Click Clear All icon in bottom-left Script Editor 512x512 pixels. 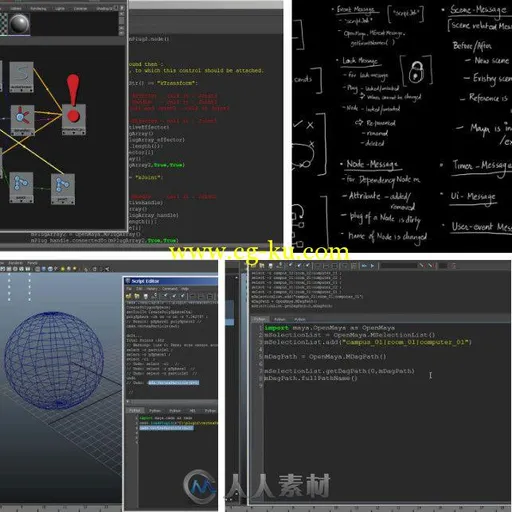click(x=183, y=296)
